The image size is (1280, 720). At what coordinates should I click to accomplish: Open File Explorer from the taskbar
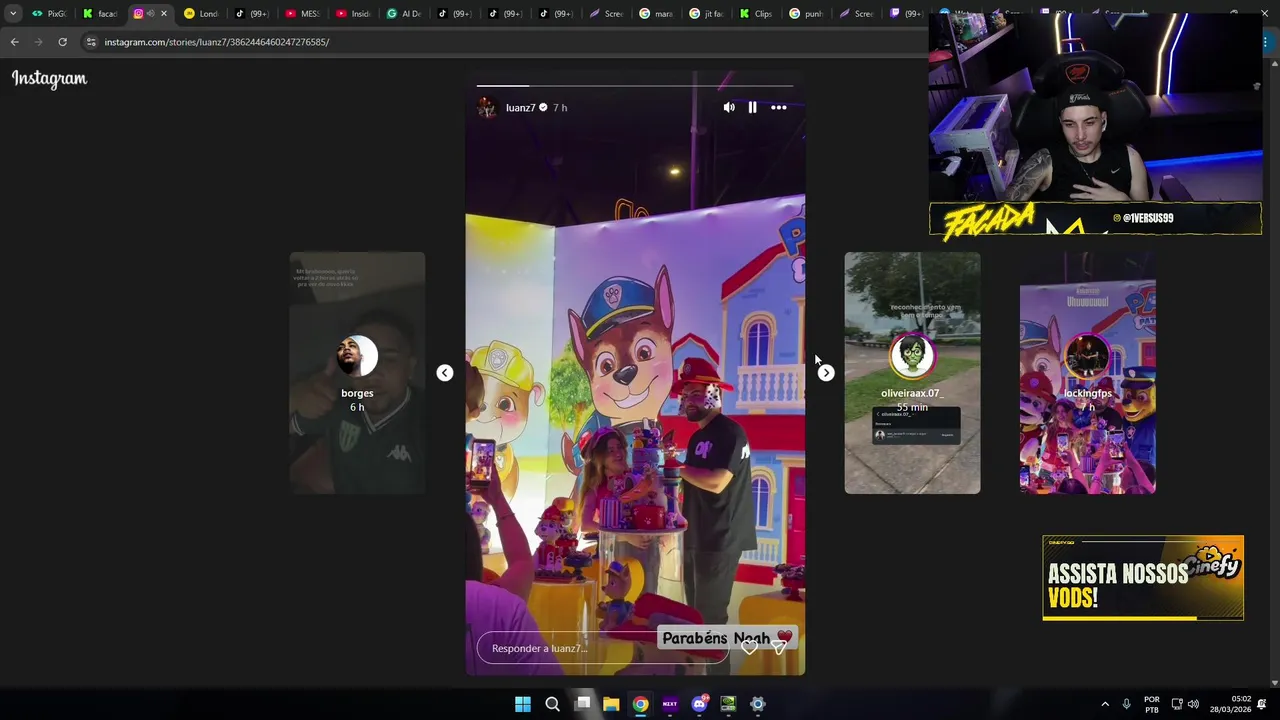611,704
